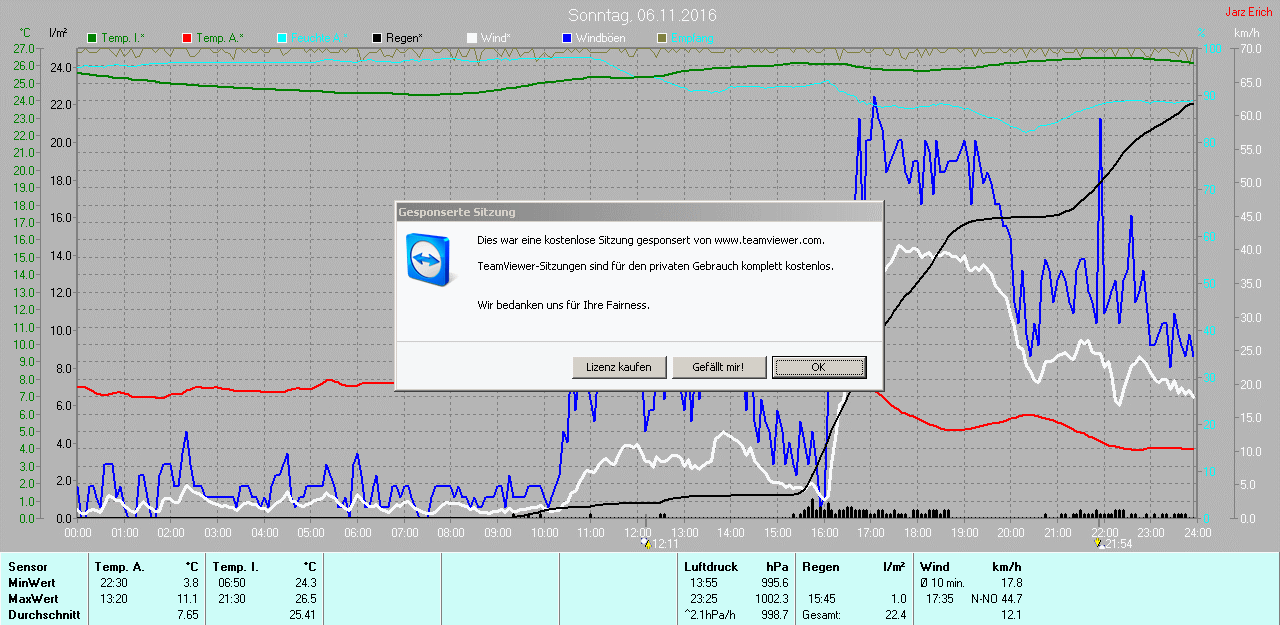The width and height of the screenshot is (1280, 625).
Task: Select the cyan humidity legend swatch
Action: pos(282,38)
